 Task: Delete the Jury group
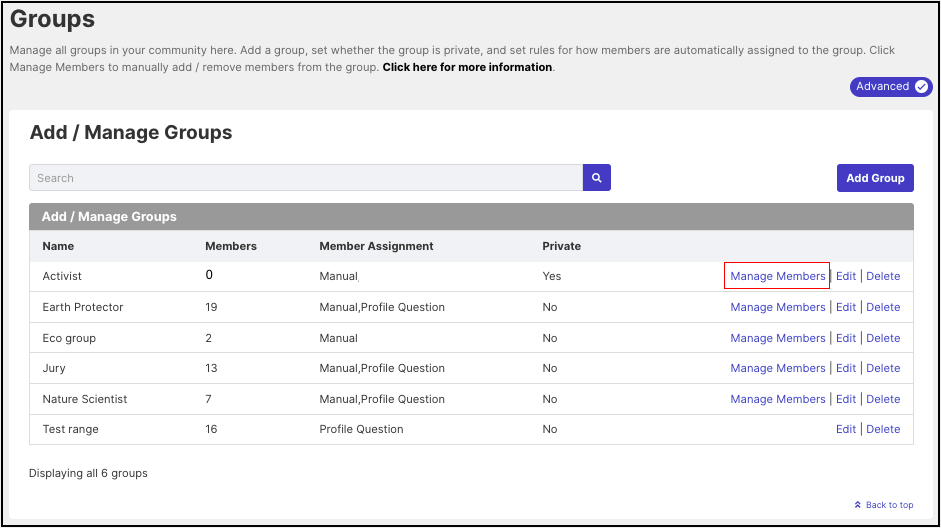883,368
